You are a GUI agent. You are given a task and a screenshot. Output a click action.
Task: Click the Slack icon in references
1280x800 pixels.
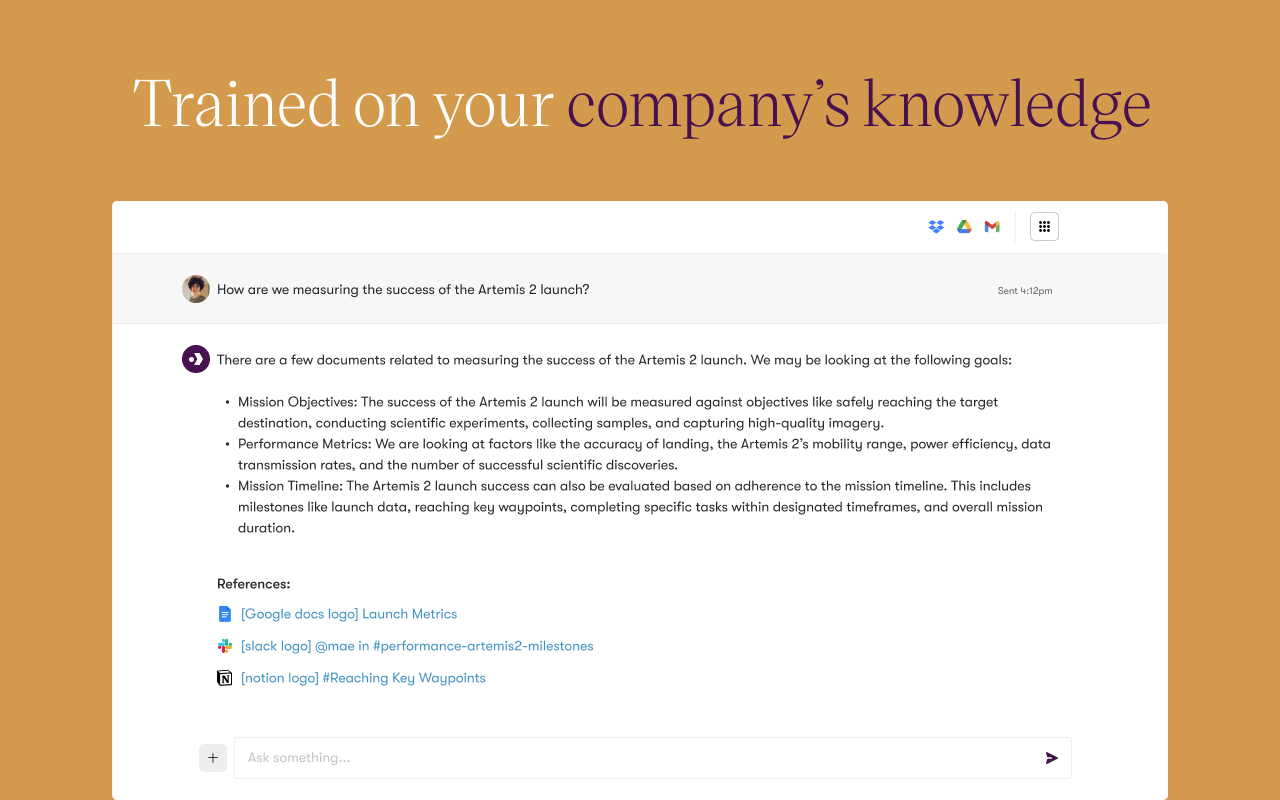pyautogui.click(x=225, y=645)
